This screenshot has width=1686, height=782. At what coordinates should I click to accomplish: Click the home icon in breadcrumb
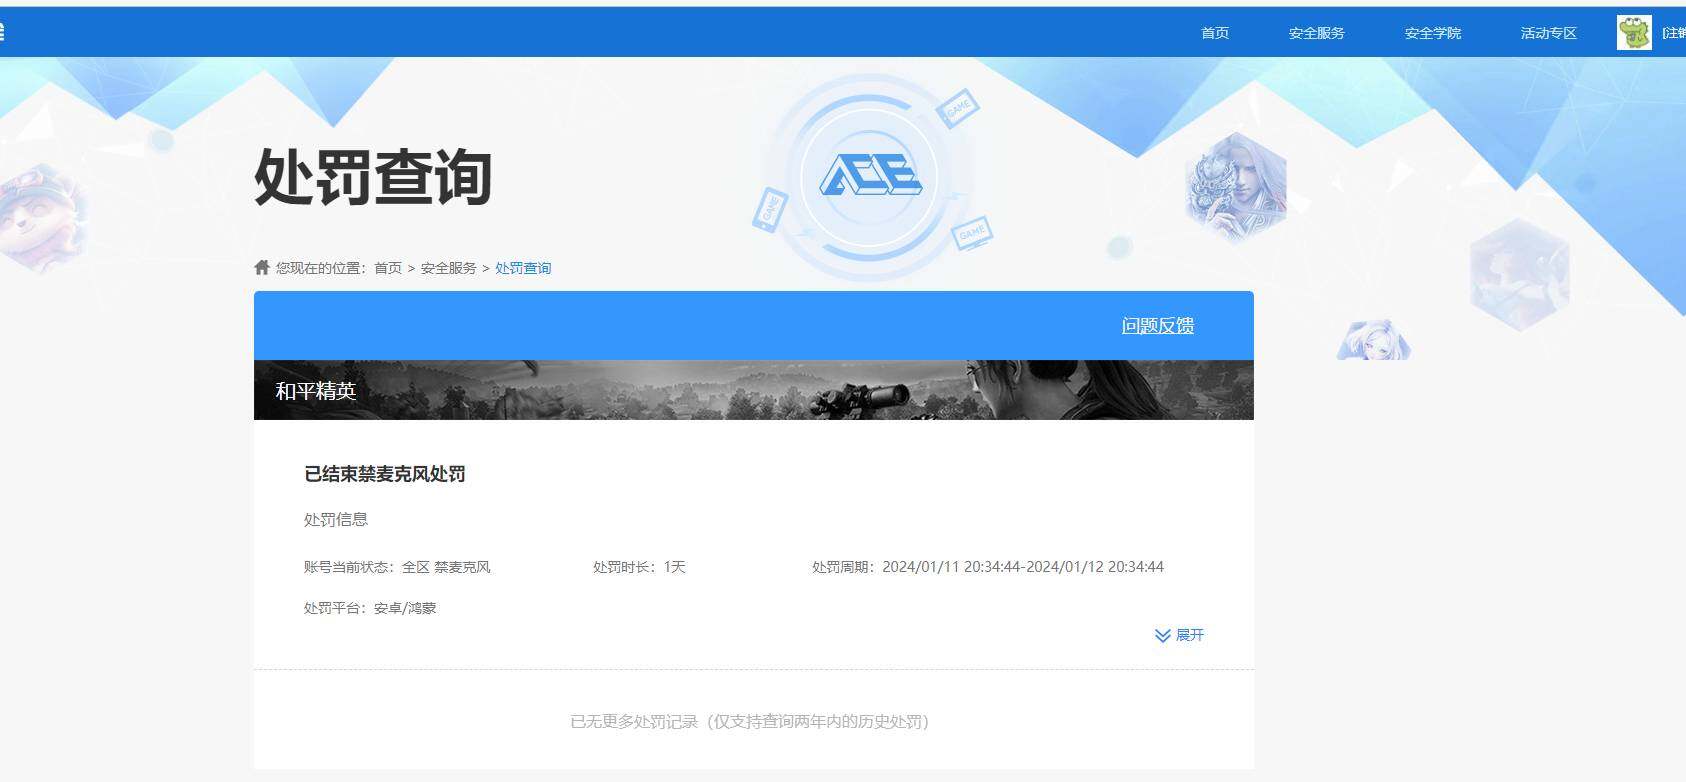pyautogui.click(x=262, y=267)
